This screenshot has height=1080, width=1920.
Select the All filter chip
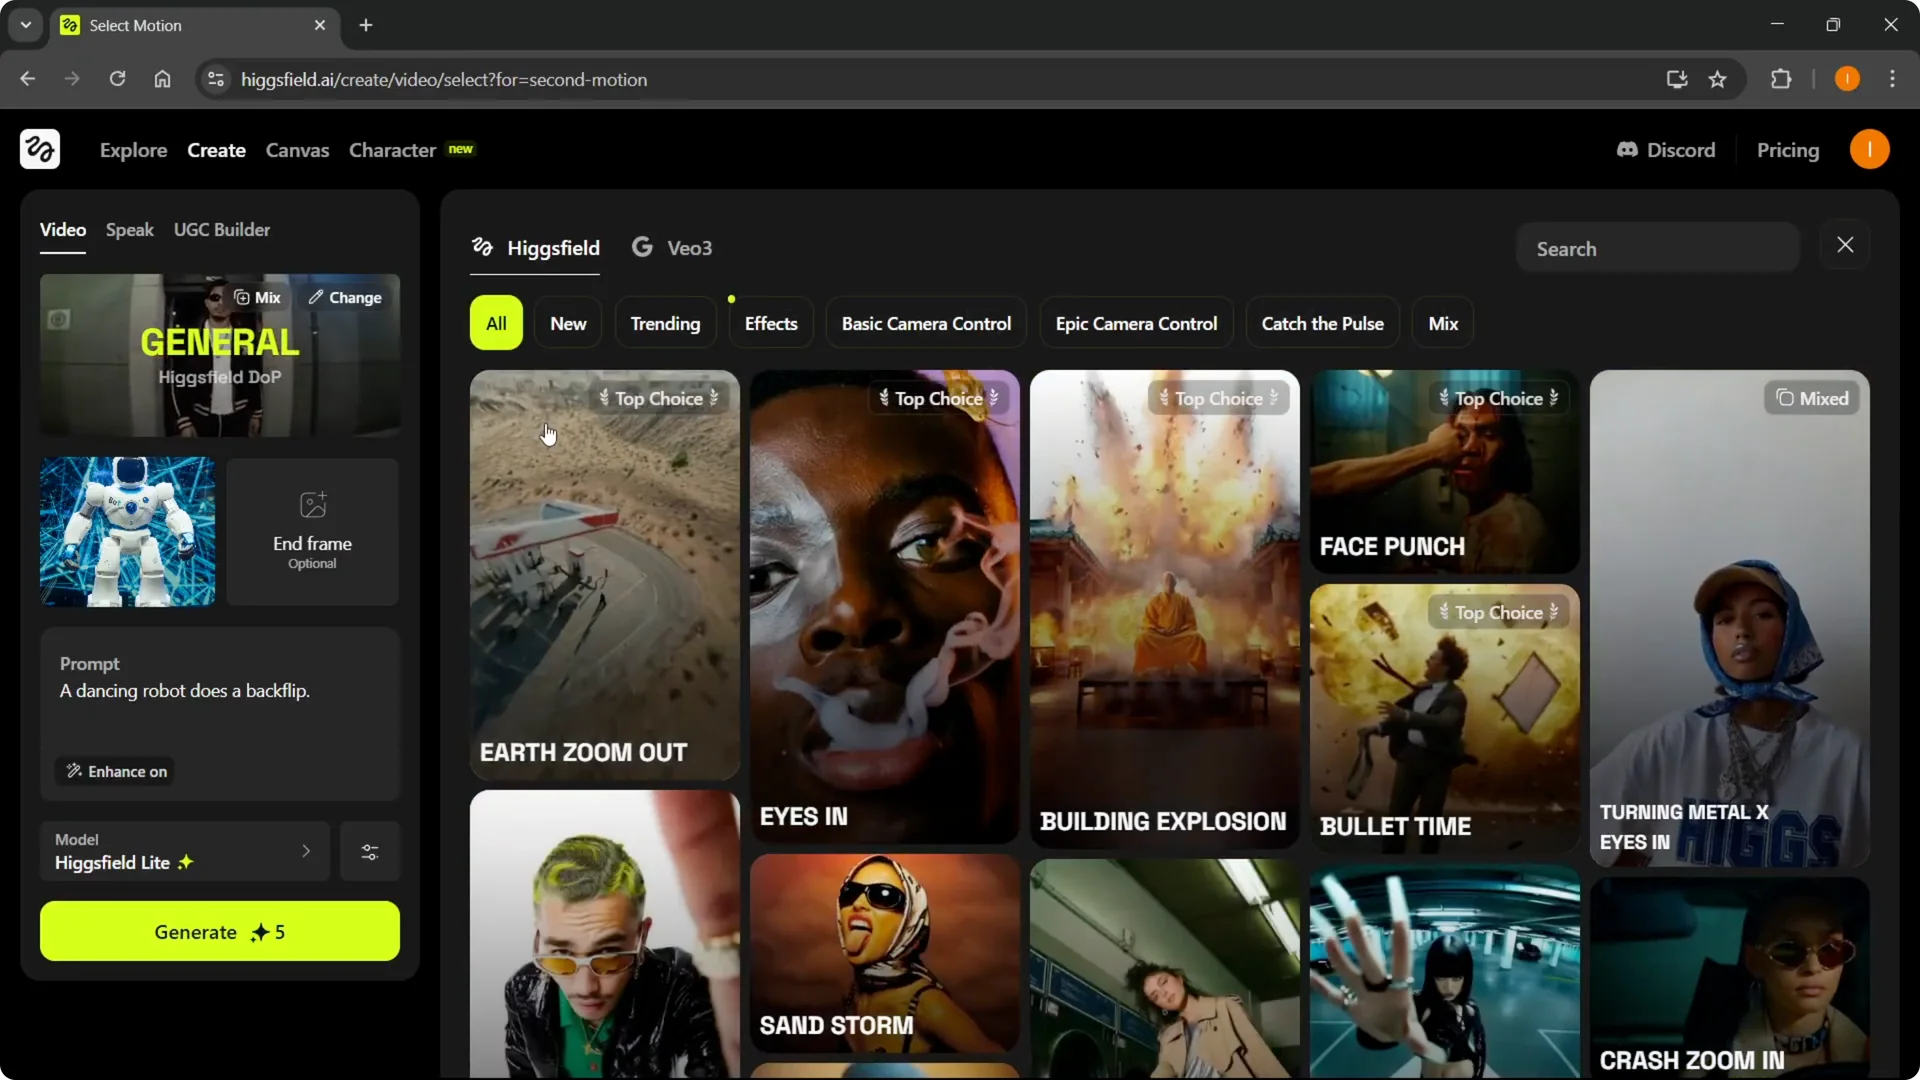[x=496, y=324]
